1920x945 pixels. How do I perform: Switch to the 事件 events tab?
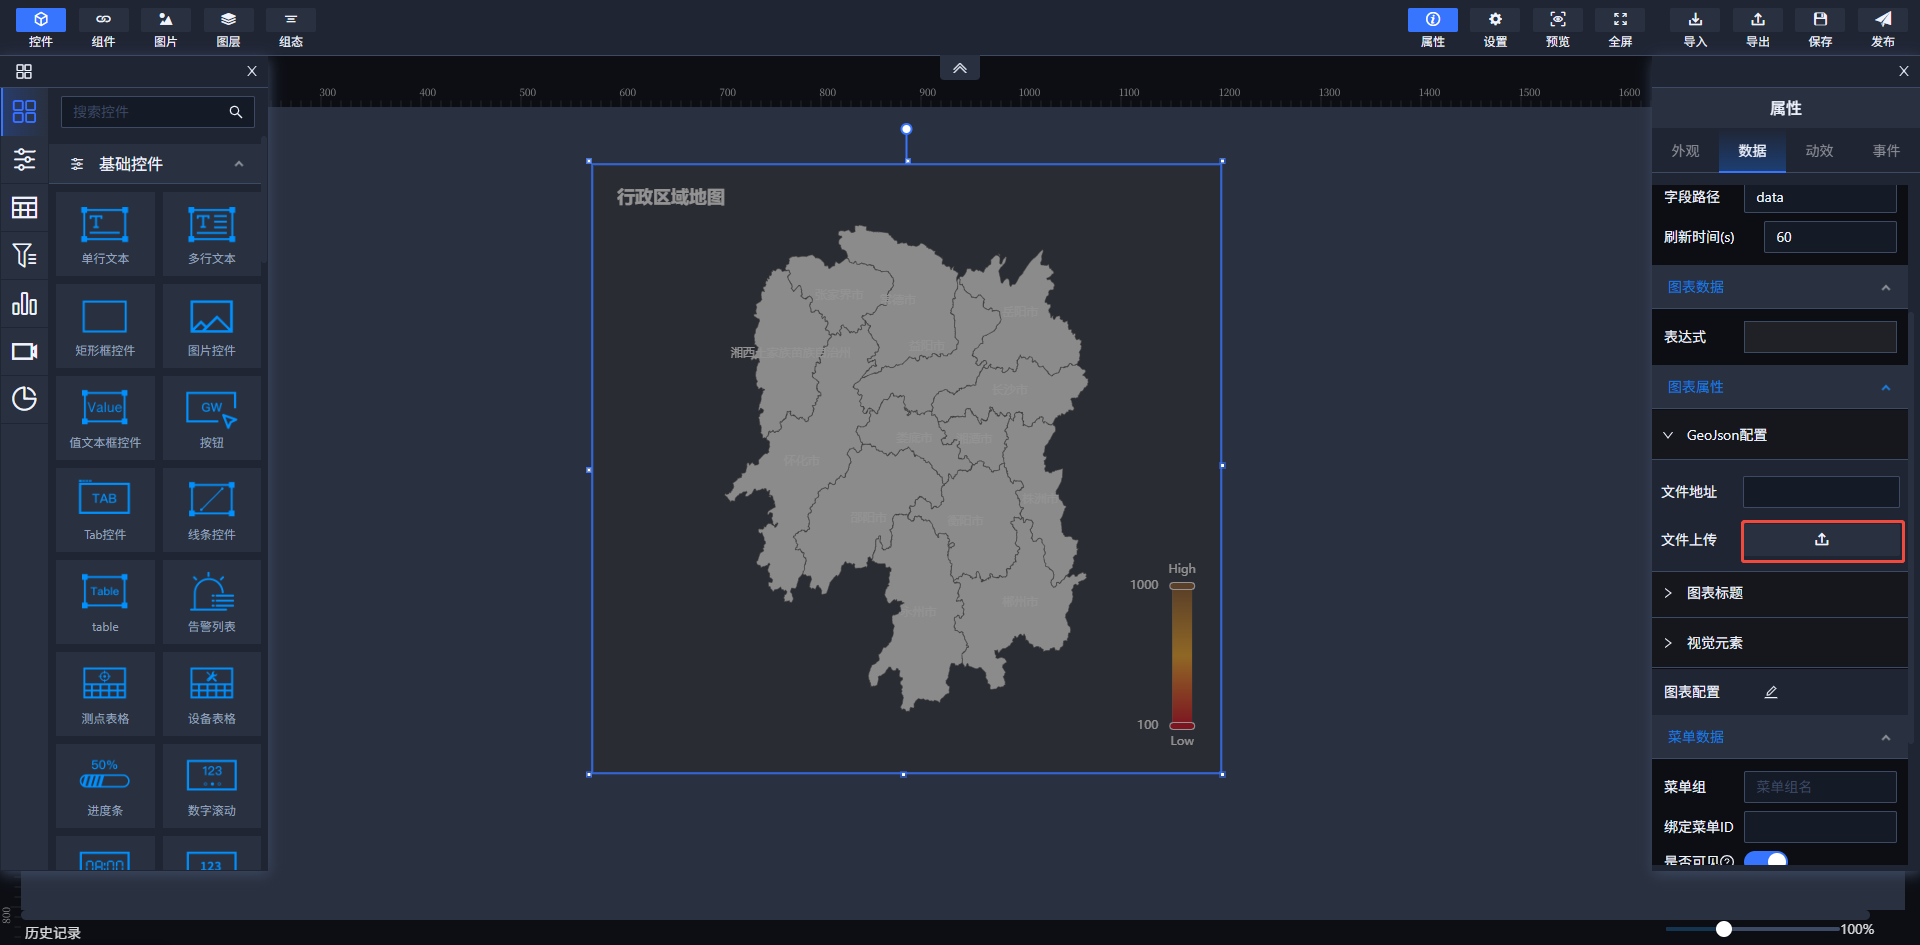pyautogui.click(x=1885, y=151)
